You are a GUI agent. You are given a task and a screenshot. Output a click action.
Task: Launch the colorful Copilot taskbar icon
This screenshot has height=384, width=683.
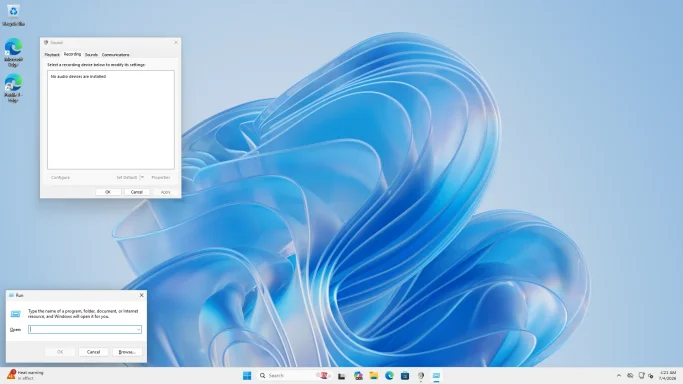coord(358,376)
